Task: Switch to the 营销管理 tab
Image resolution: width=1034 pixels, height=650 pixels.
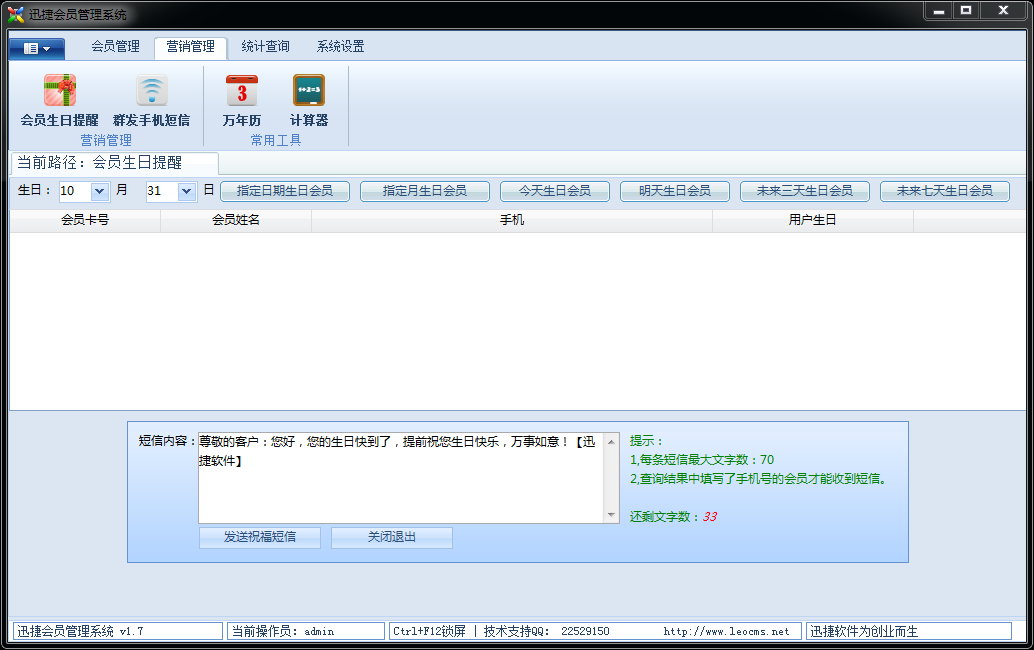Action: click(191, 47)
